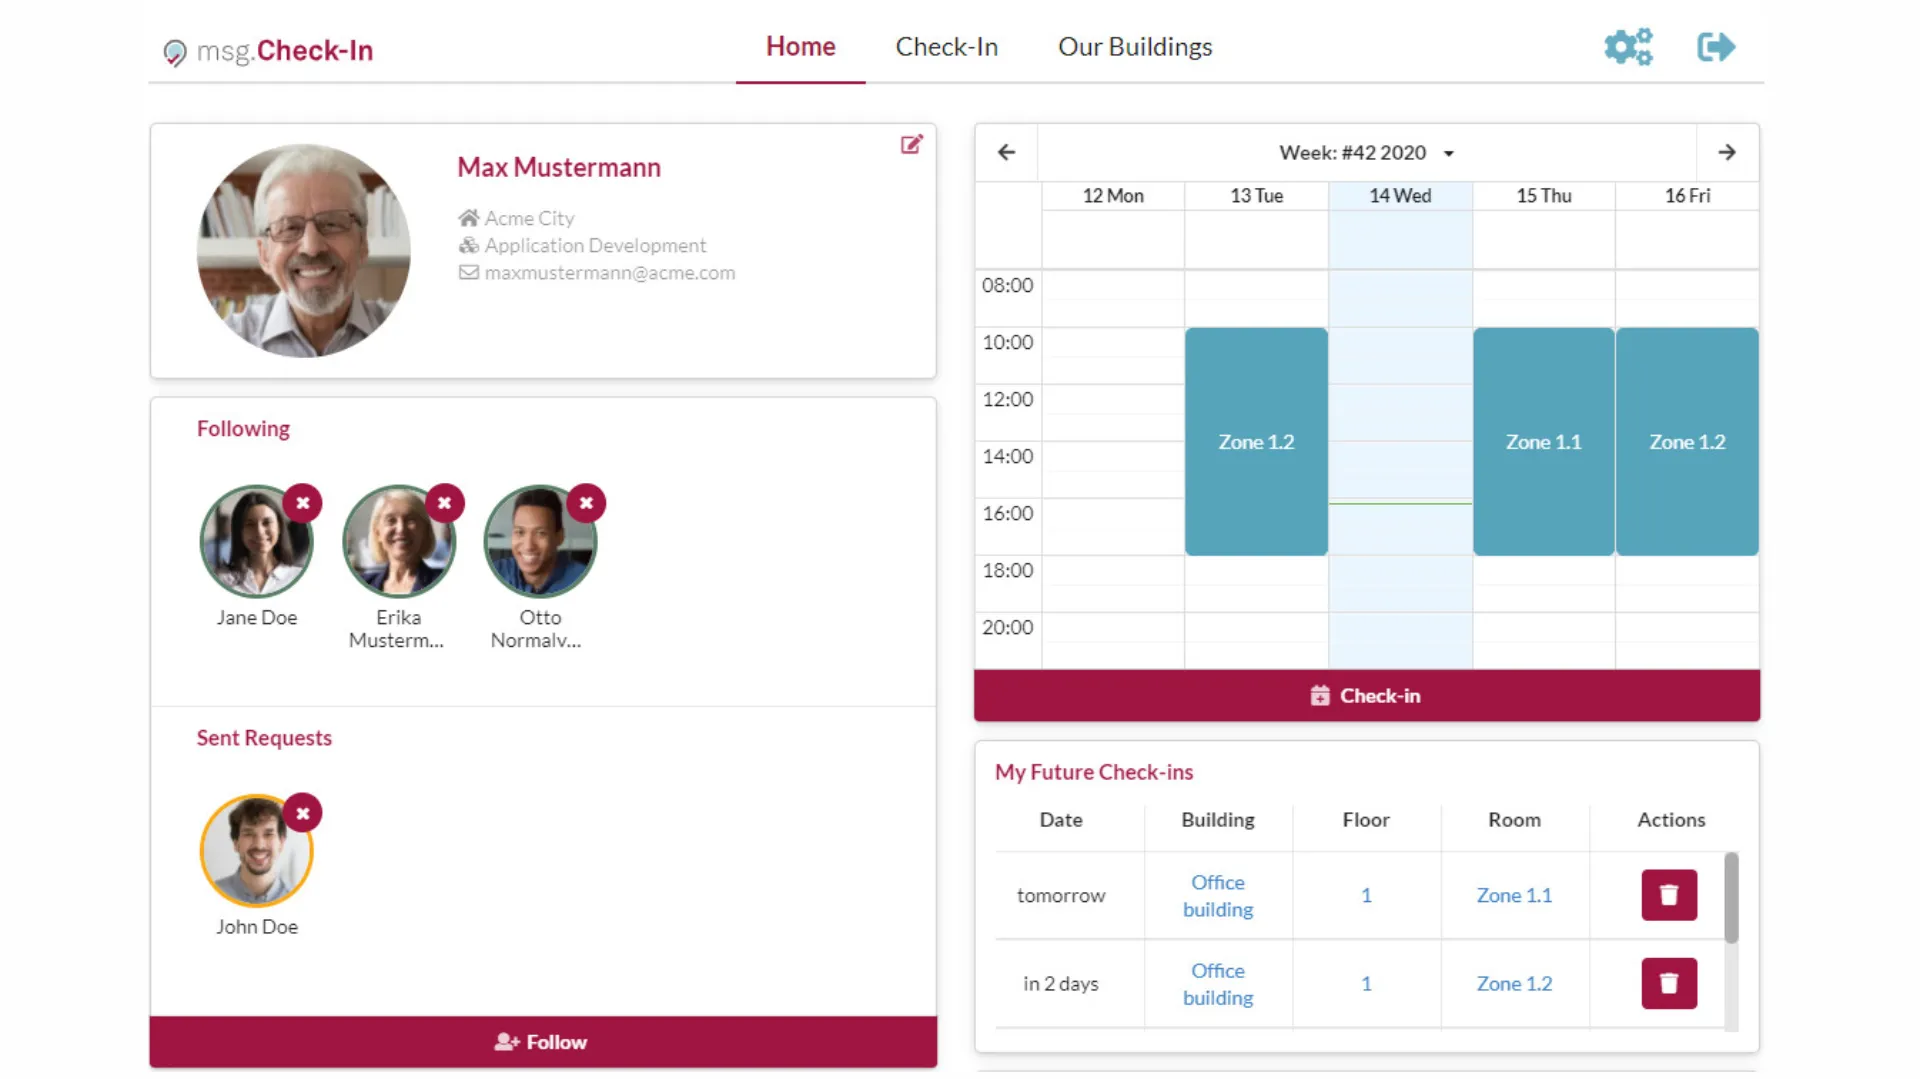Click the red Check-in button
Screen dimensions: 1920x1079
[x=1366, y=696]
